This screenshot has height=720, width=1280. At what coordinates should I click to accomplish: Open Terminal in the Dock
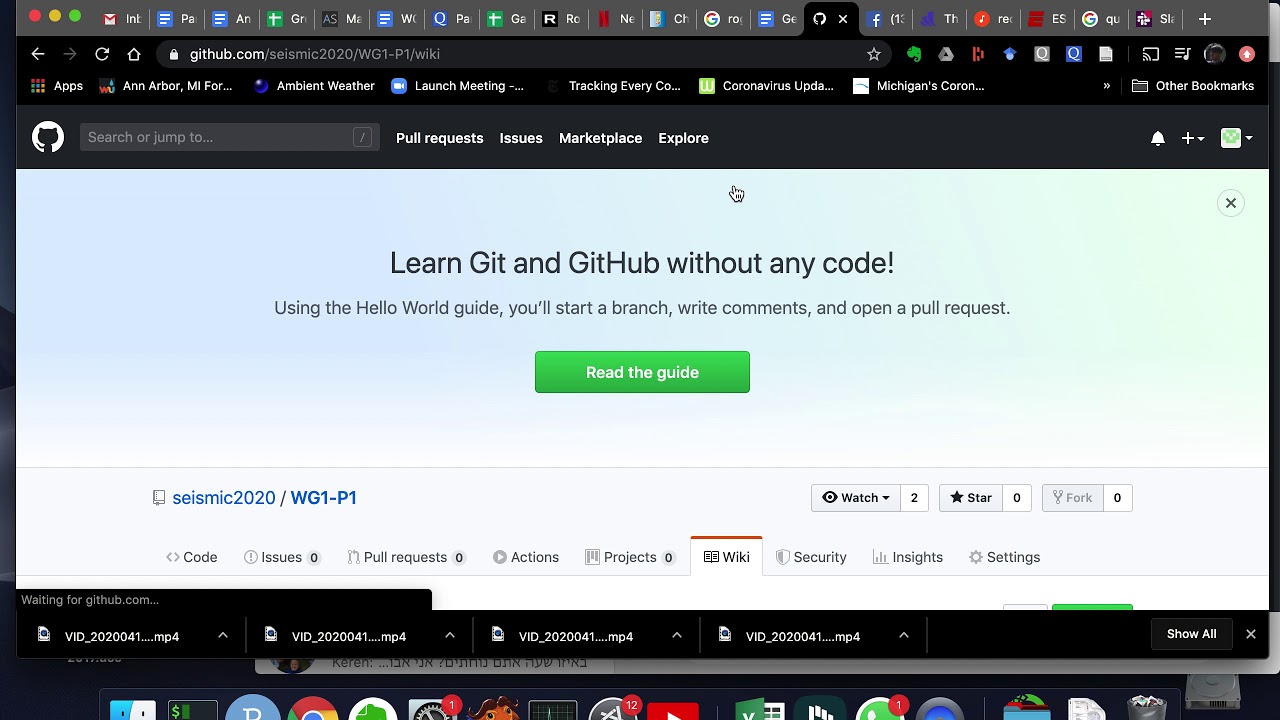[x=192, y=709]
